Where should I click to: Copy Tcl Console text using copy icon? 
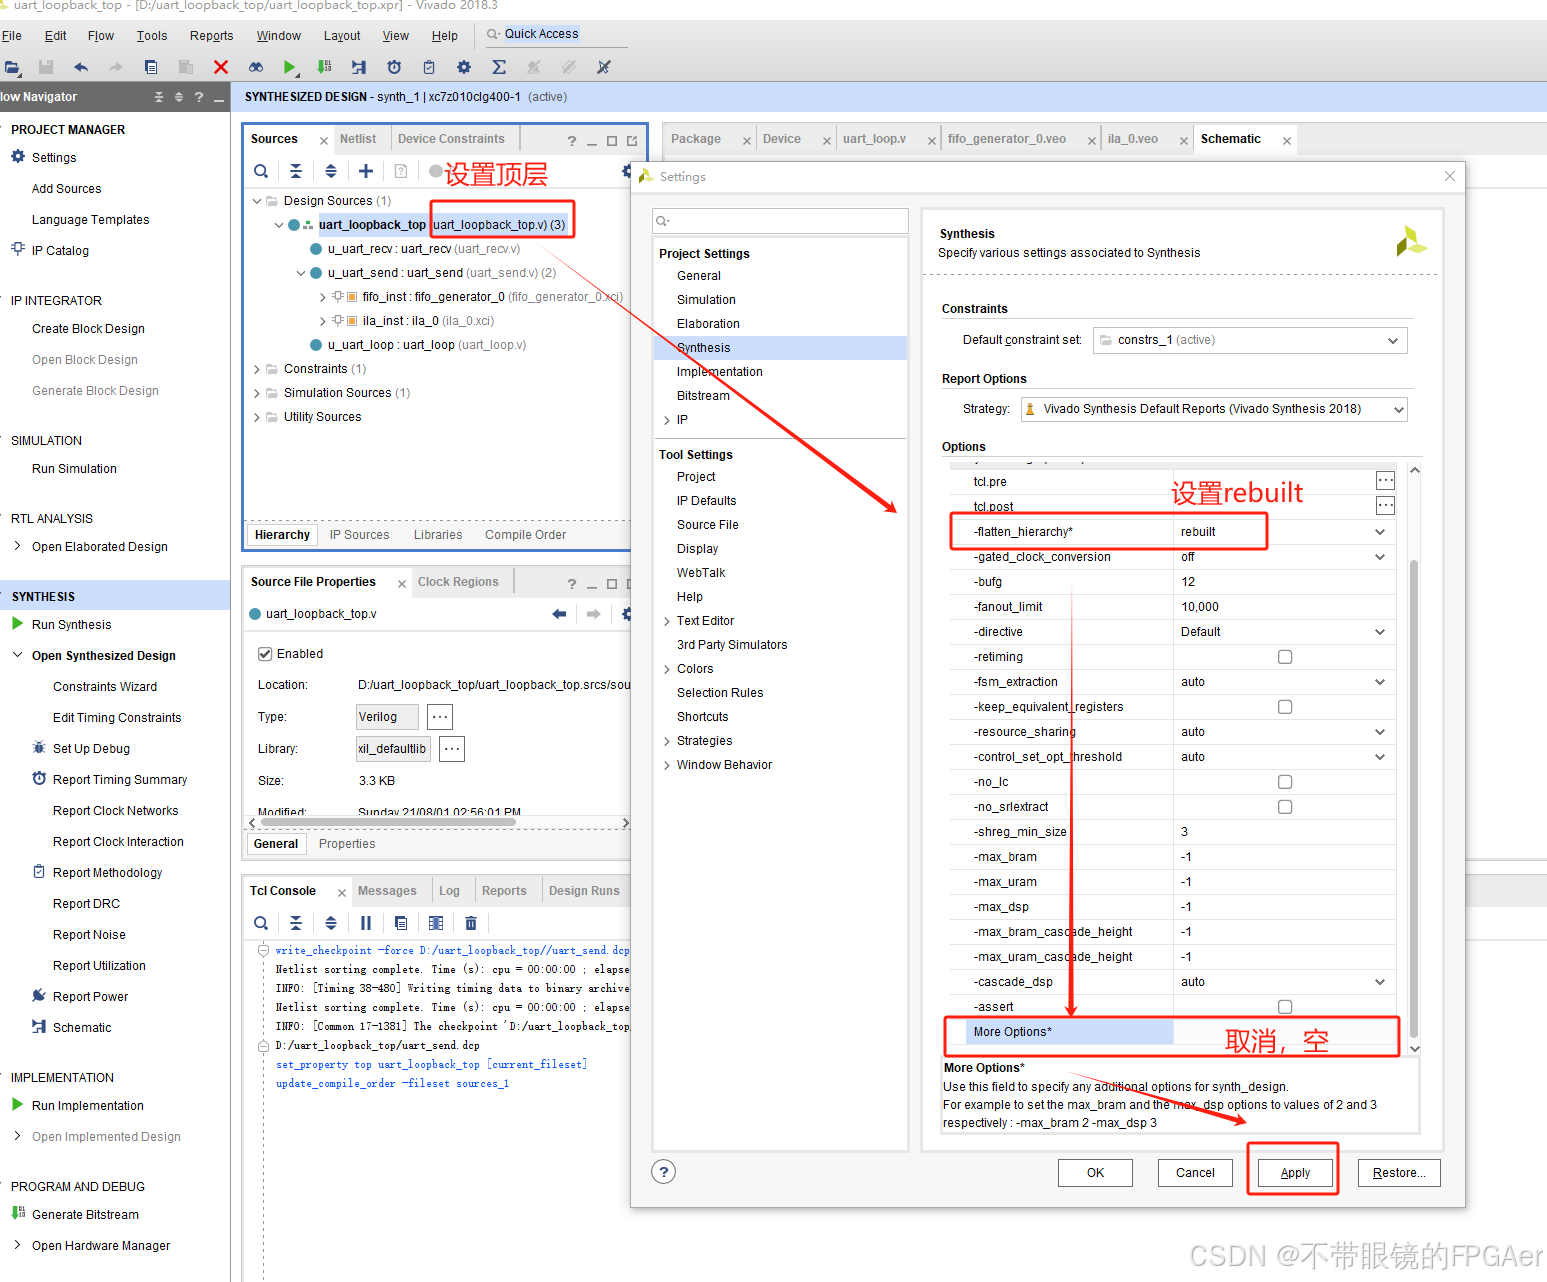(401, 923)
